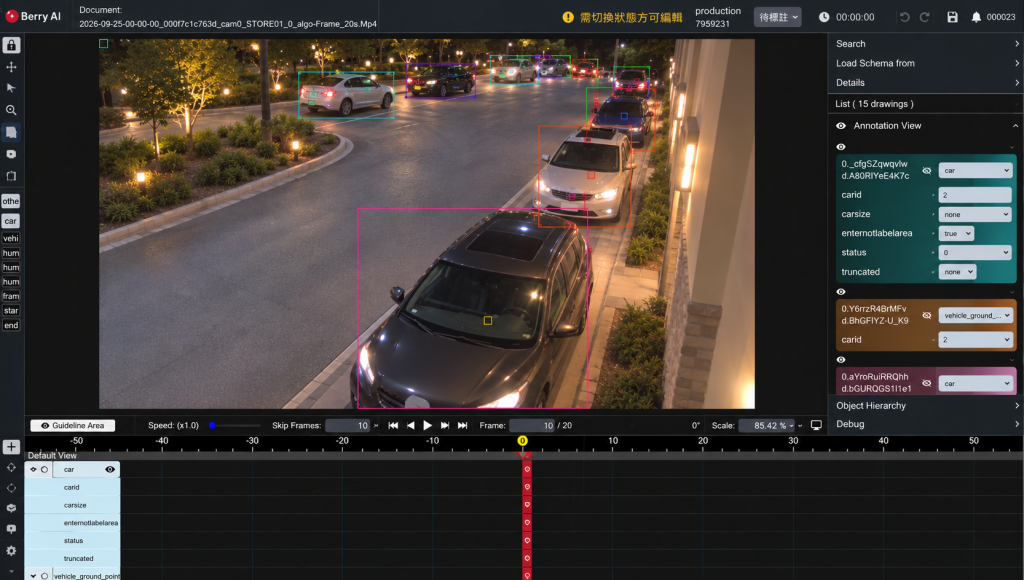Click the monitor display icon beside Scale
The image size is (1024, 580).
click(816, 425)
